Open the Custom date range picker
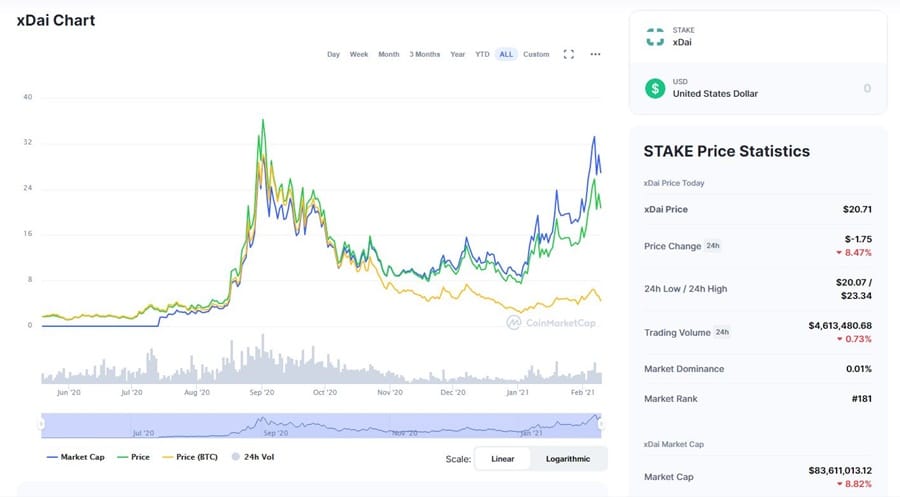 point(536,54)
